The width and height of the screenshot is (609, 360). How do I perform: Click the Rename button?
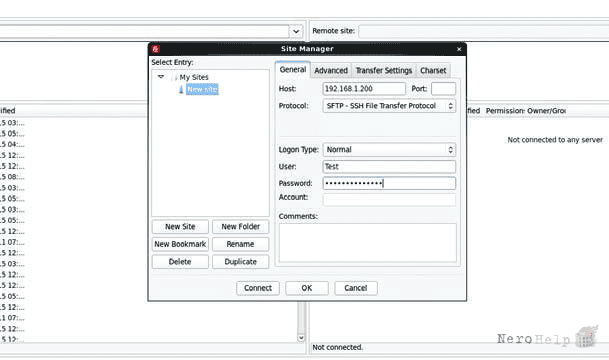tap(240, 244)
